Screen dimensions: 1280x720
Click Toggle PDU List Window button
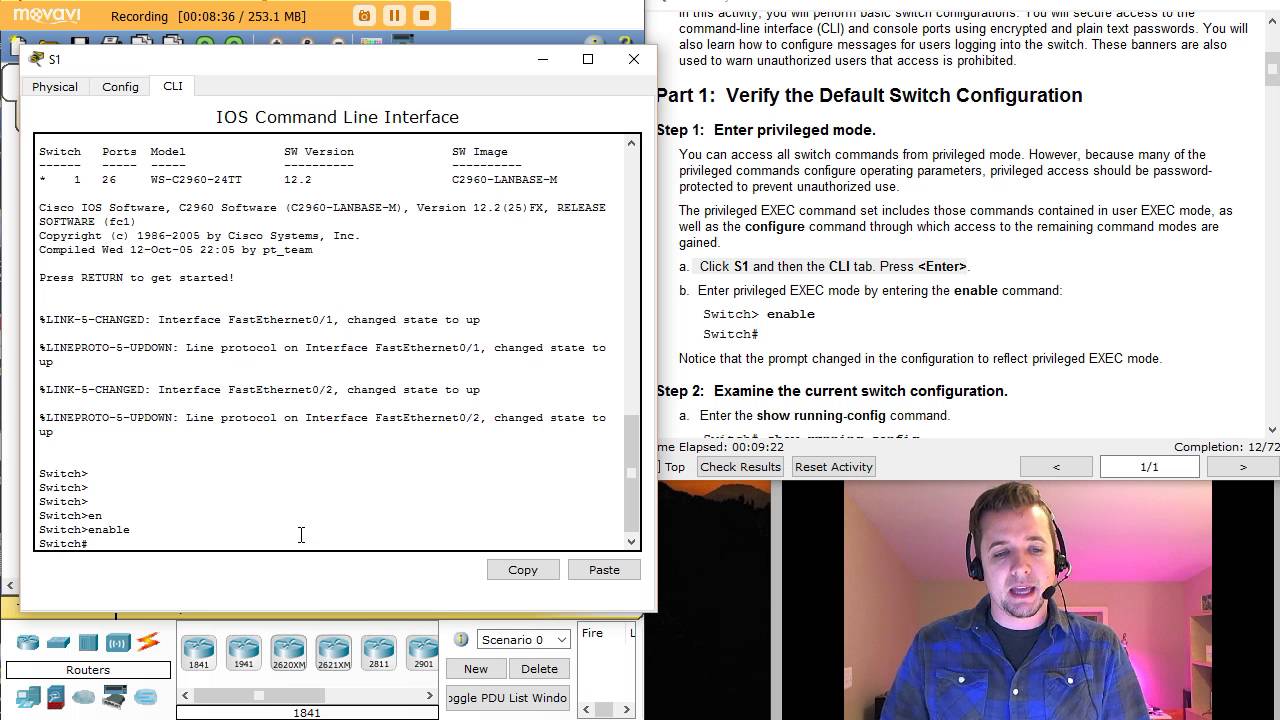point(508,698)
